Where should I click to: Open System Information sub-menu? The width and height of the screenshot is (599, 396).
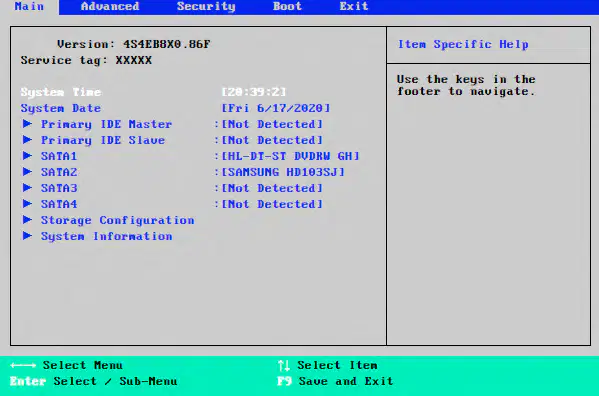107,237
